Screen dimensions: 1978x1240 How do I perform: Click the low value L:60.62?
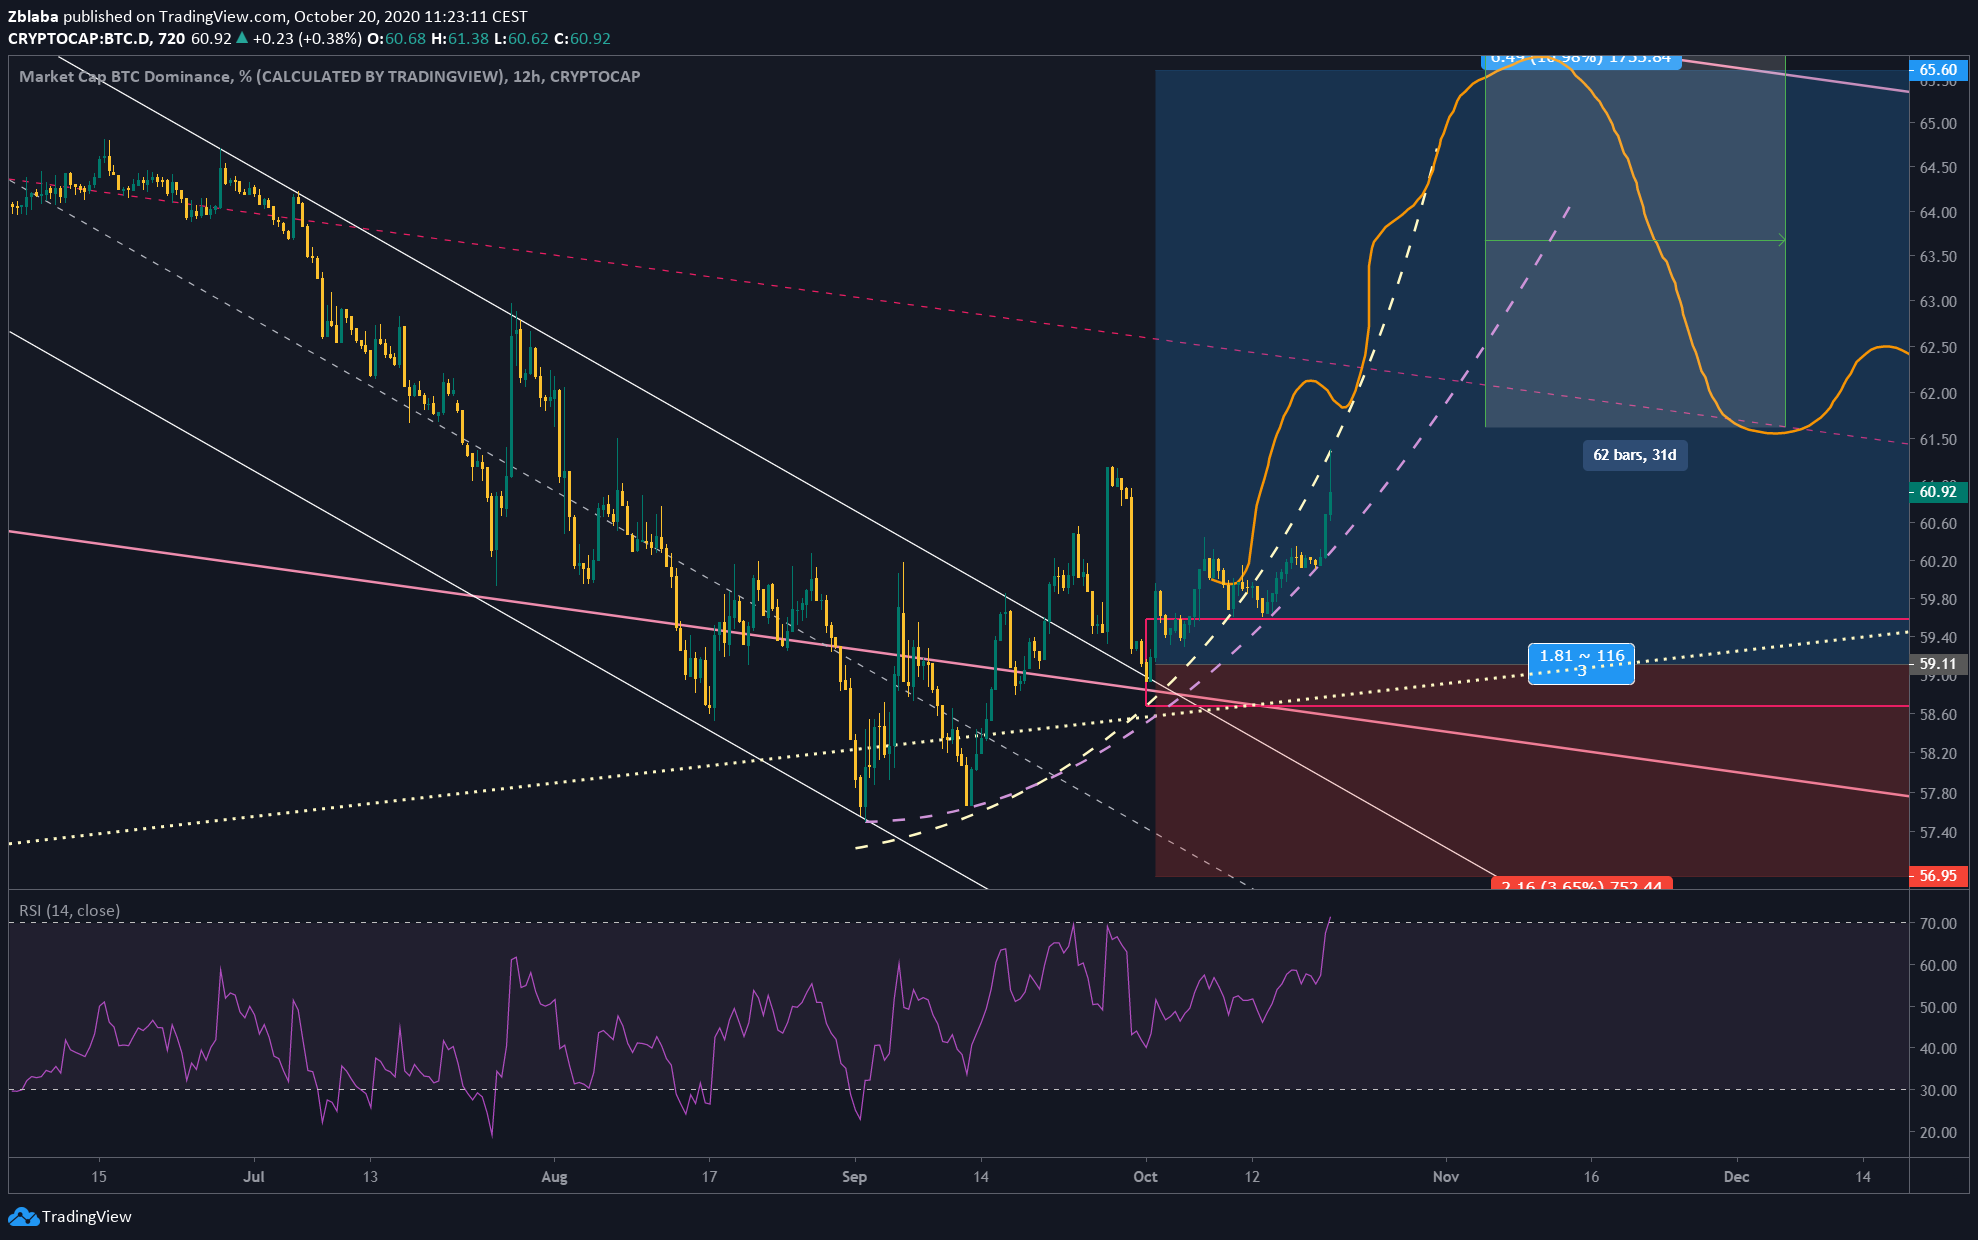(x=521, y=38)
